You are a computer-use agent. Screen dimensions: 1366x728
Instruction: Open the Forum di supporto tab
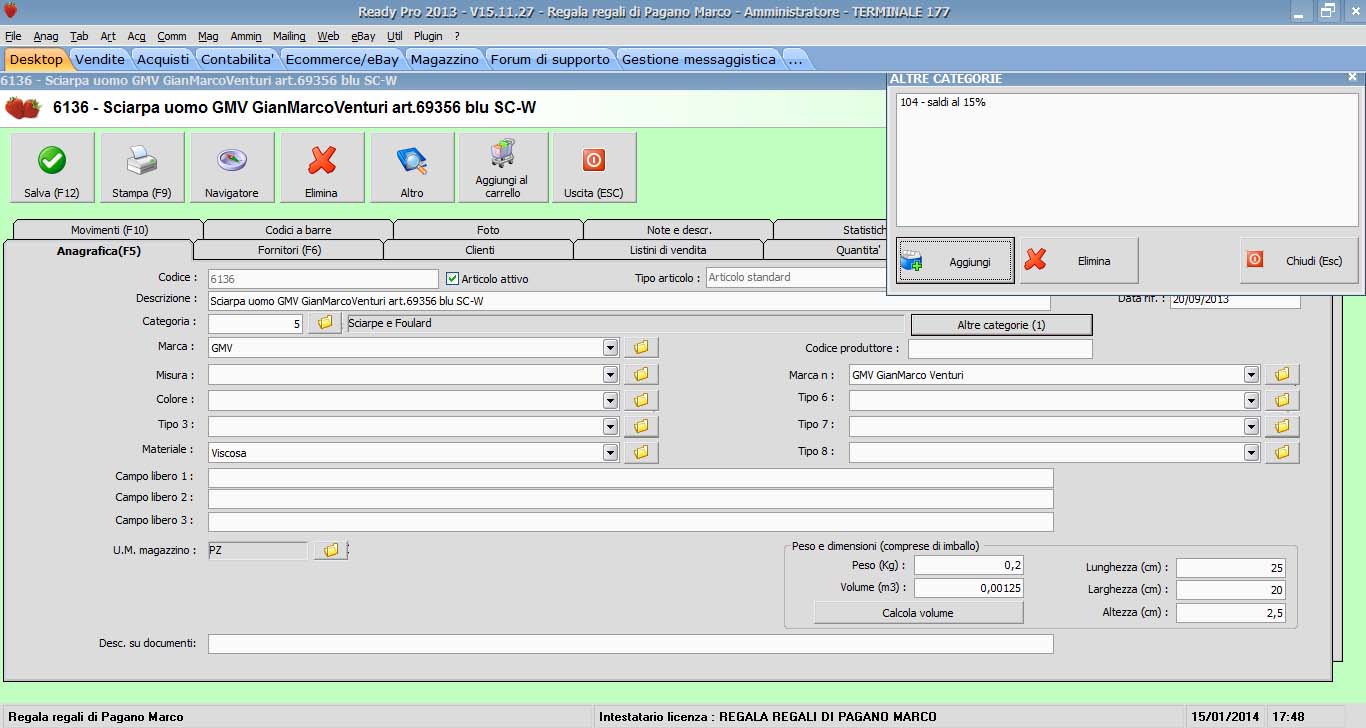(x=550, y=59)
